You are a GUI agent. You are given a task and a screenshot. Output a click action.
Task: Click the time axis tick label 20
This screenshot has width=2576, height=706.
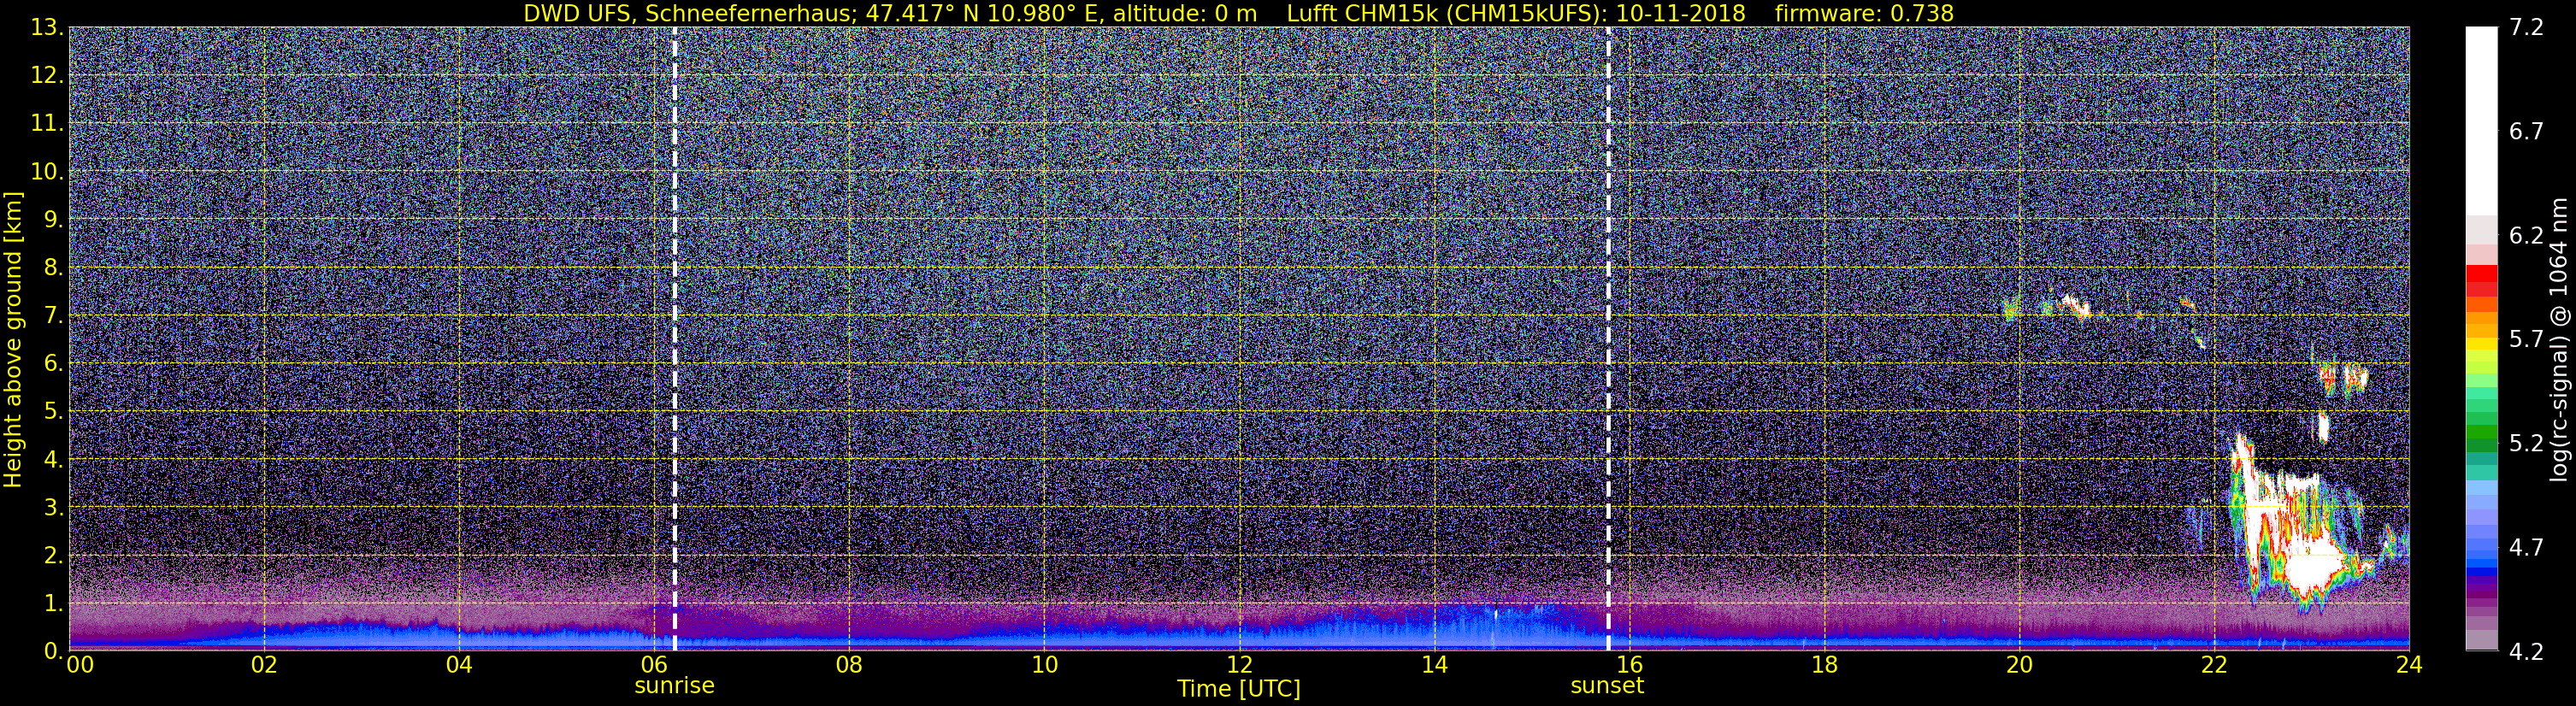click(x=2019, y=665)
